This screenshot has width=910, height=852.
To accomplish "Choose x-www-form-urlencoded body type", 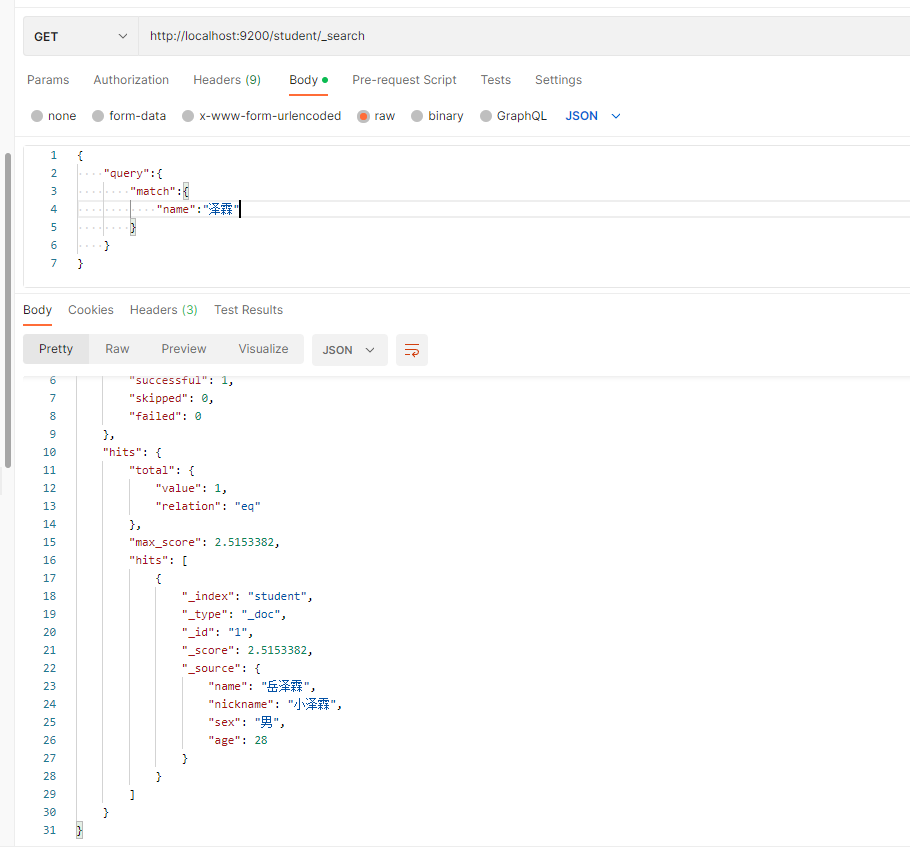I will [262, 116].
